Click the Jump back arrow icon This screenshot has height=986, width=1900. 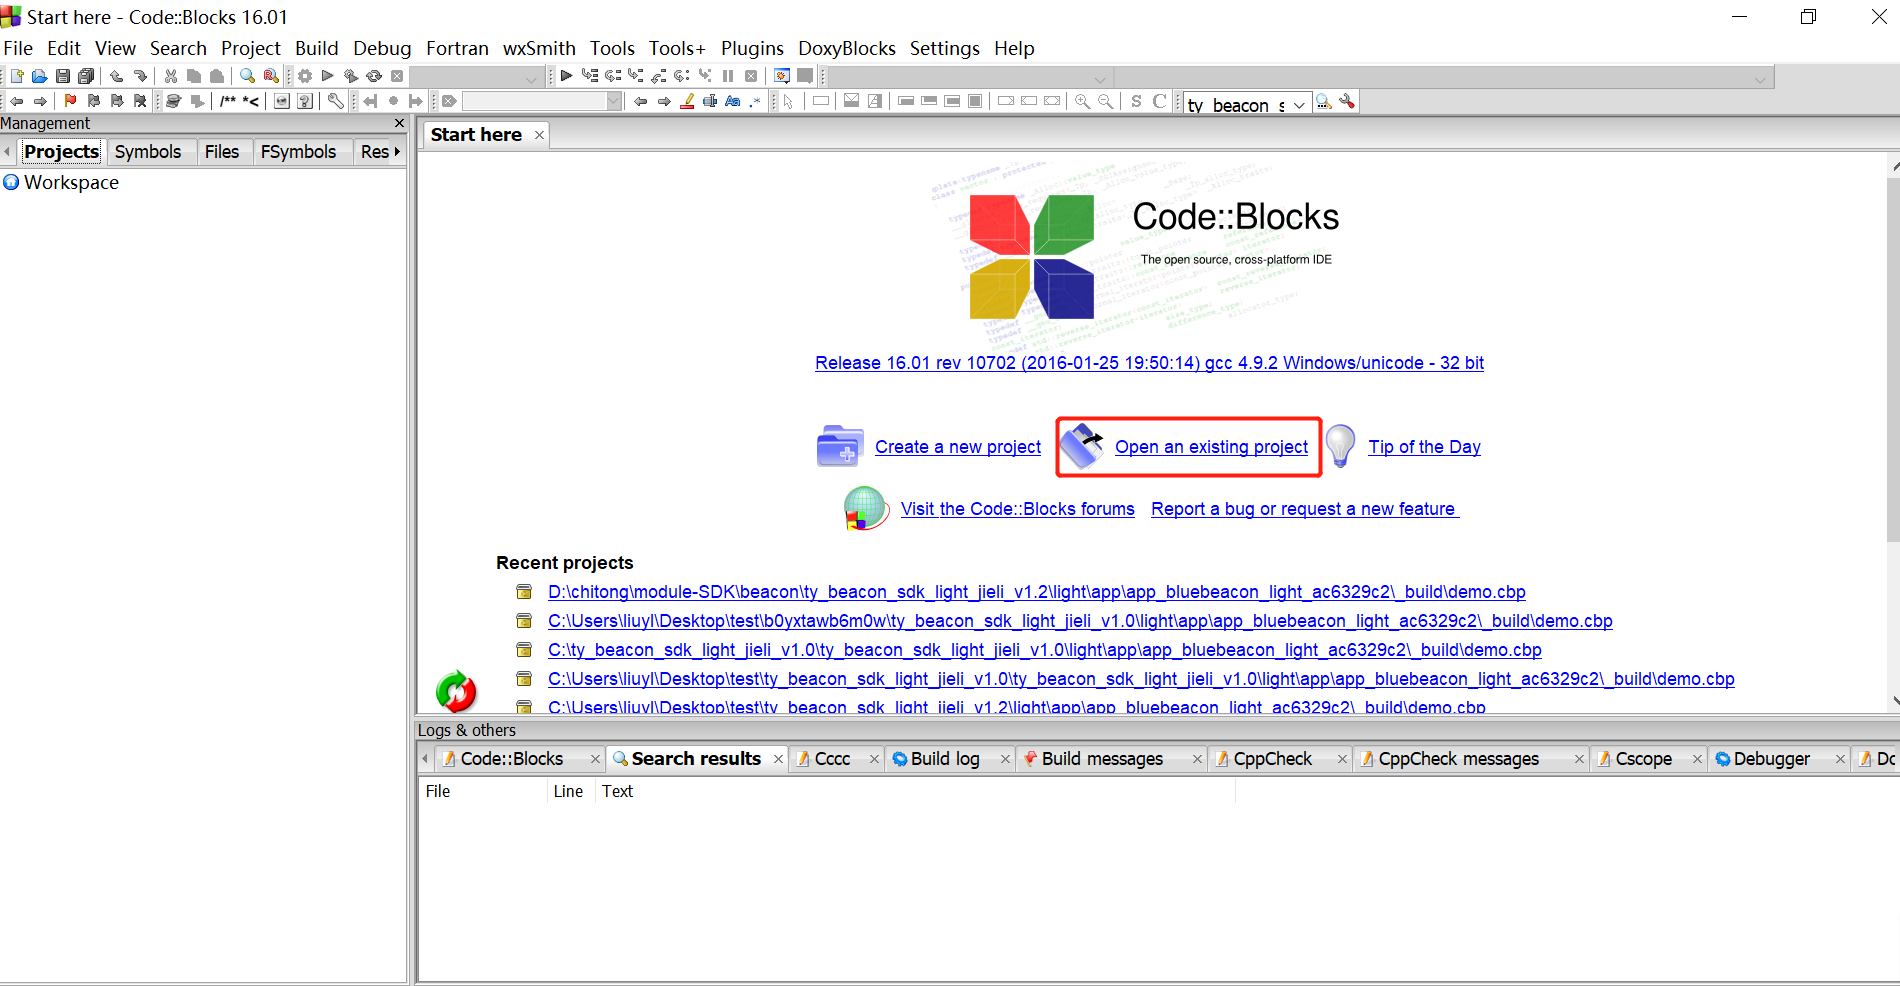[x=17, y=101]
